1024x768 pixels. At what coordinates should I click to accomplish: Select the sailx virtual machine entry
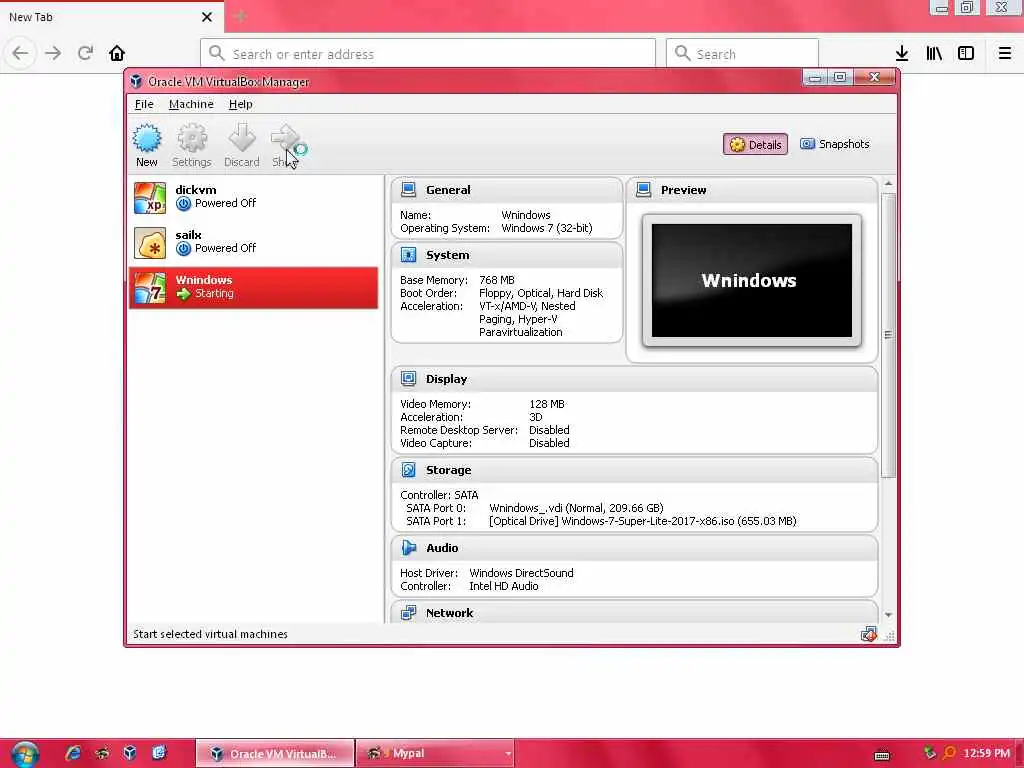pyautogui.click(x=253, y=243)
